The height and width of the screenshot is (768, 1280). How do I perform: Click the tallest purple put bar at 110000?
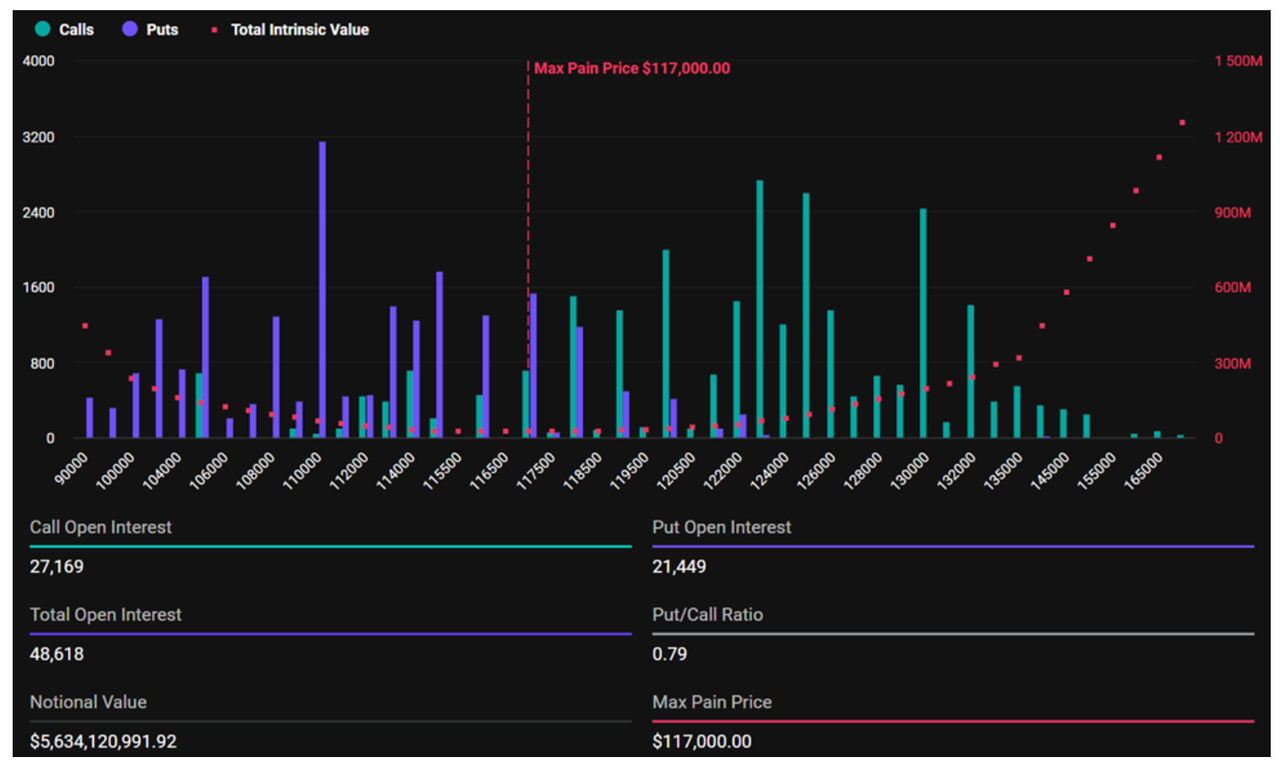pyautogui.click(x=322, y=290)
